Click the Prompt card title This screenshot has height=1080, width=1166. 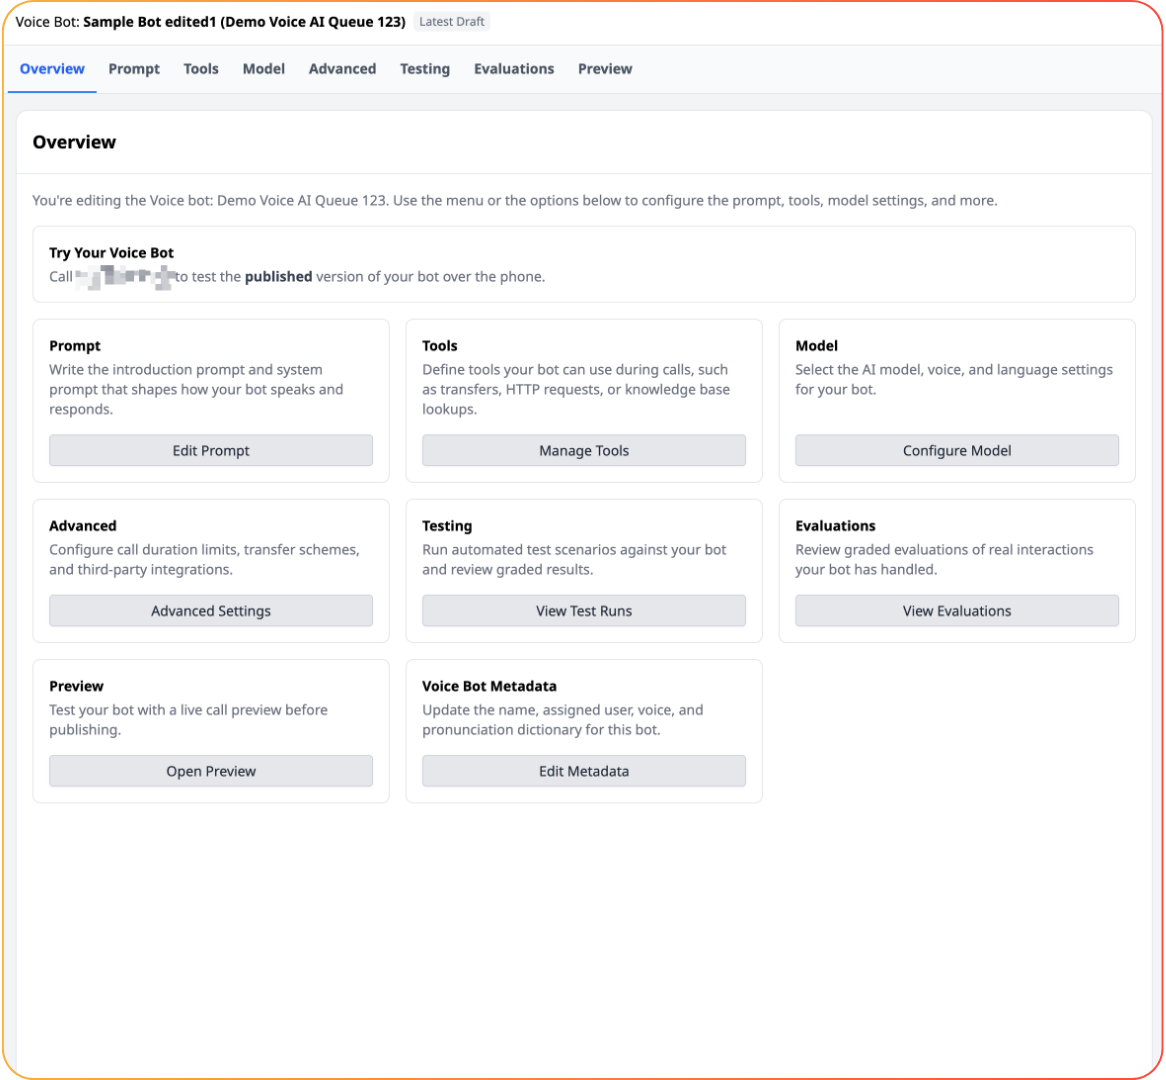coord(75,346)
